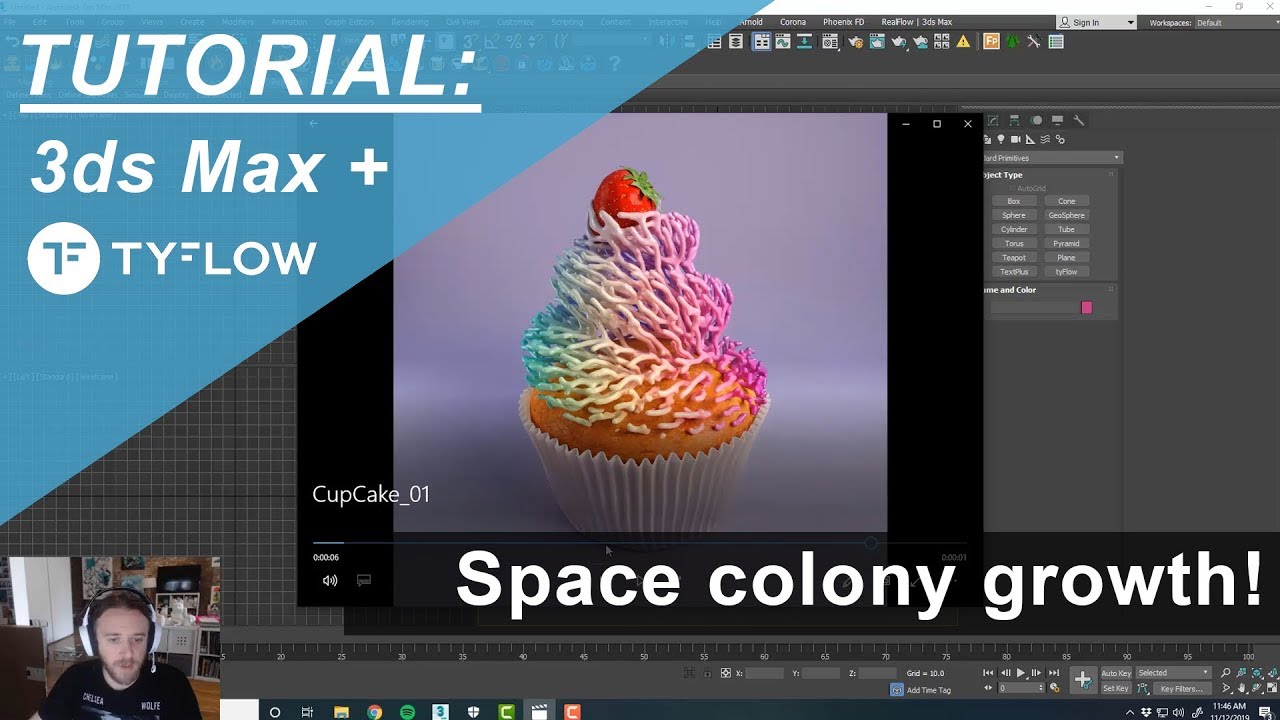The width and height of the screenshot is (1280, 720).
Task: Open Render Setup teapot with gear icon
Action: [x=856, y=42]
